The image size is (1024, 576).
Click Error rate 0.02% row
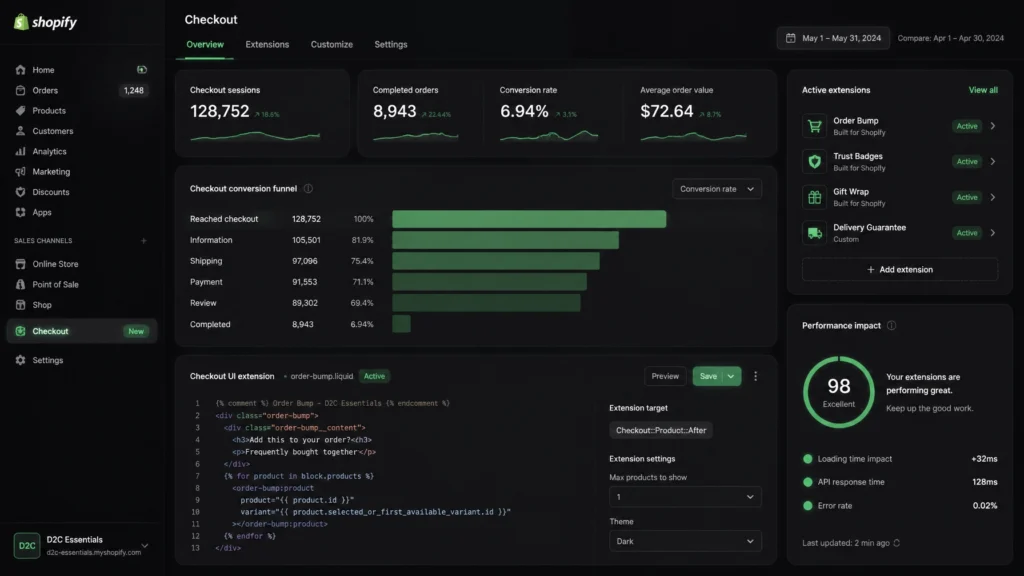click(900, 505)
